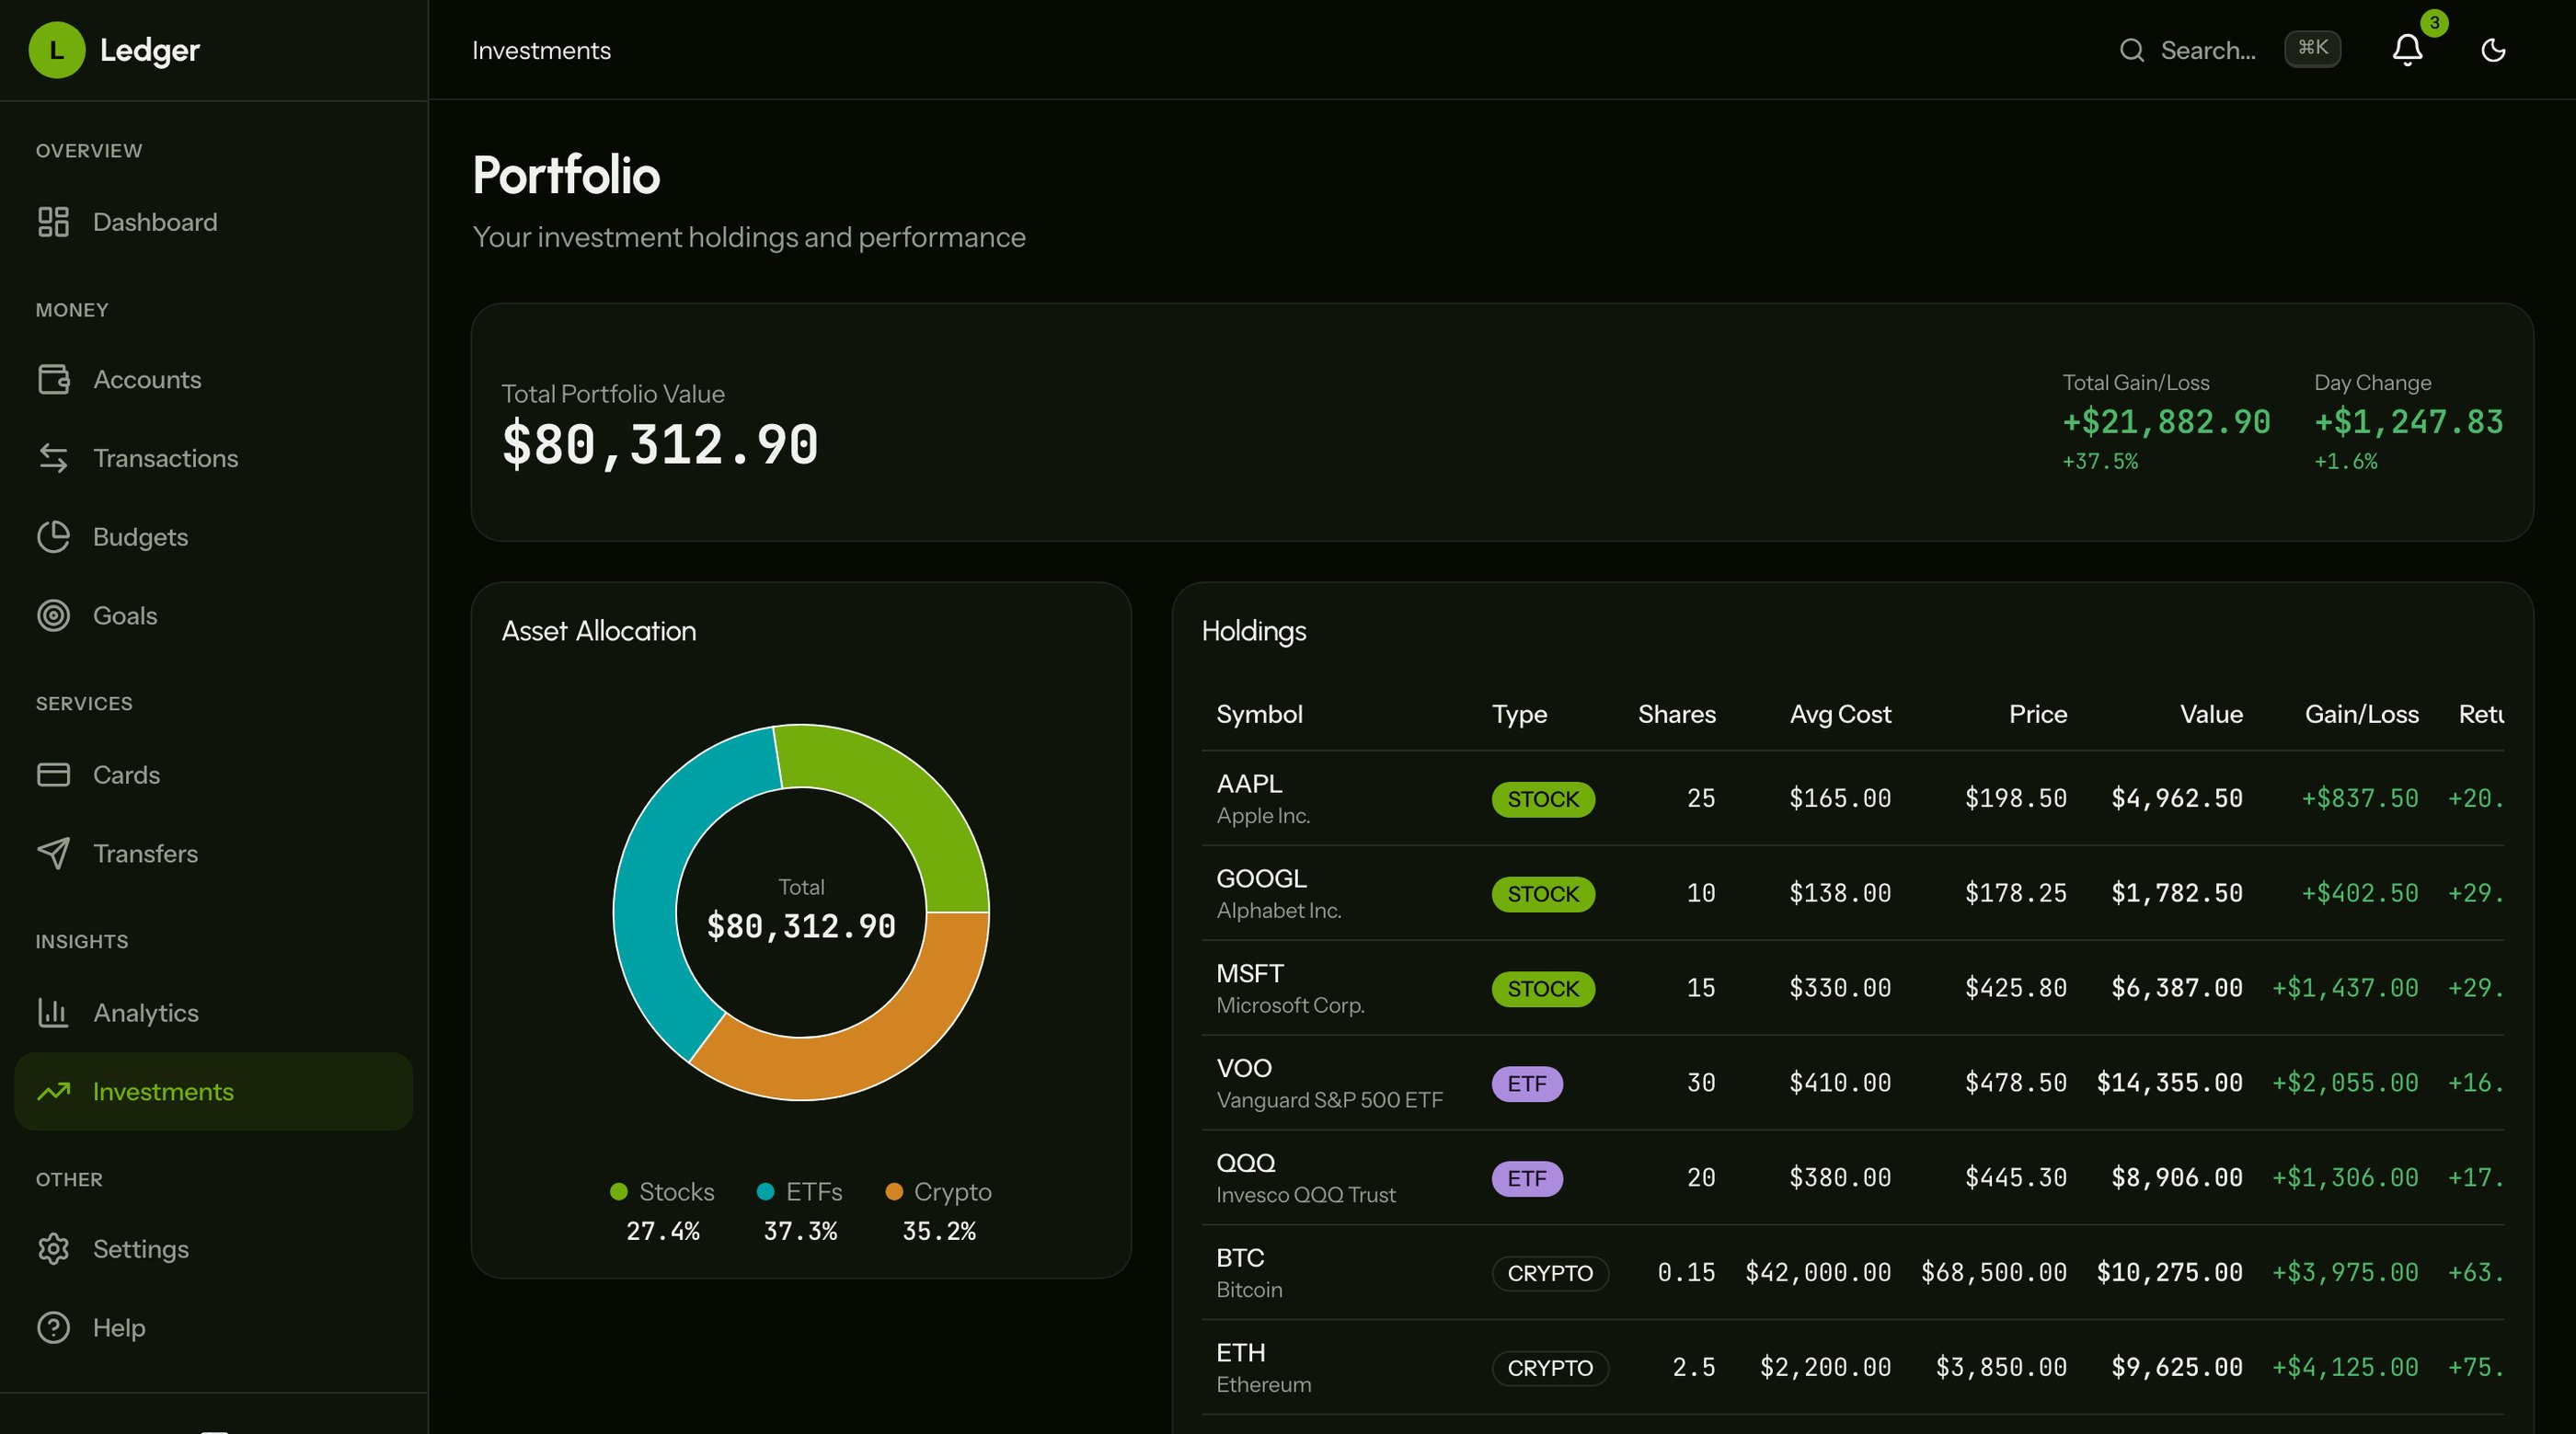The image size is (2576, 1434).
Task: Open notifications bell icon
Action: click(2407, 50)
